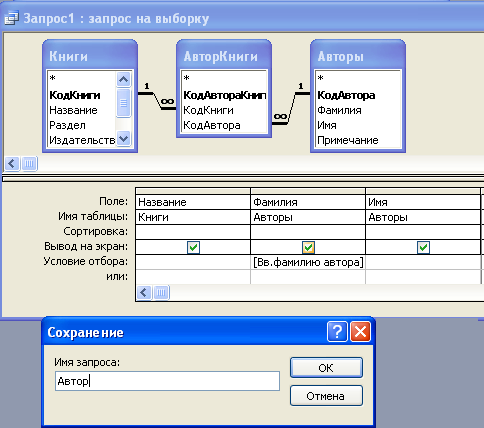This screenshot has width=484, height=428.
Task: Click the tables pane horizontal scroll thumb
Action: [29, 164]
